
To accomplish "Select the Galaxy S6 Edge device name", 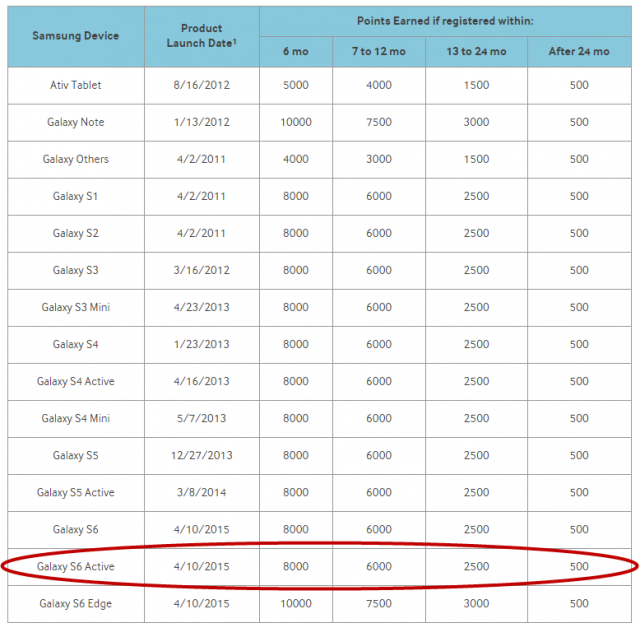I will (76, 603).
